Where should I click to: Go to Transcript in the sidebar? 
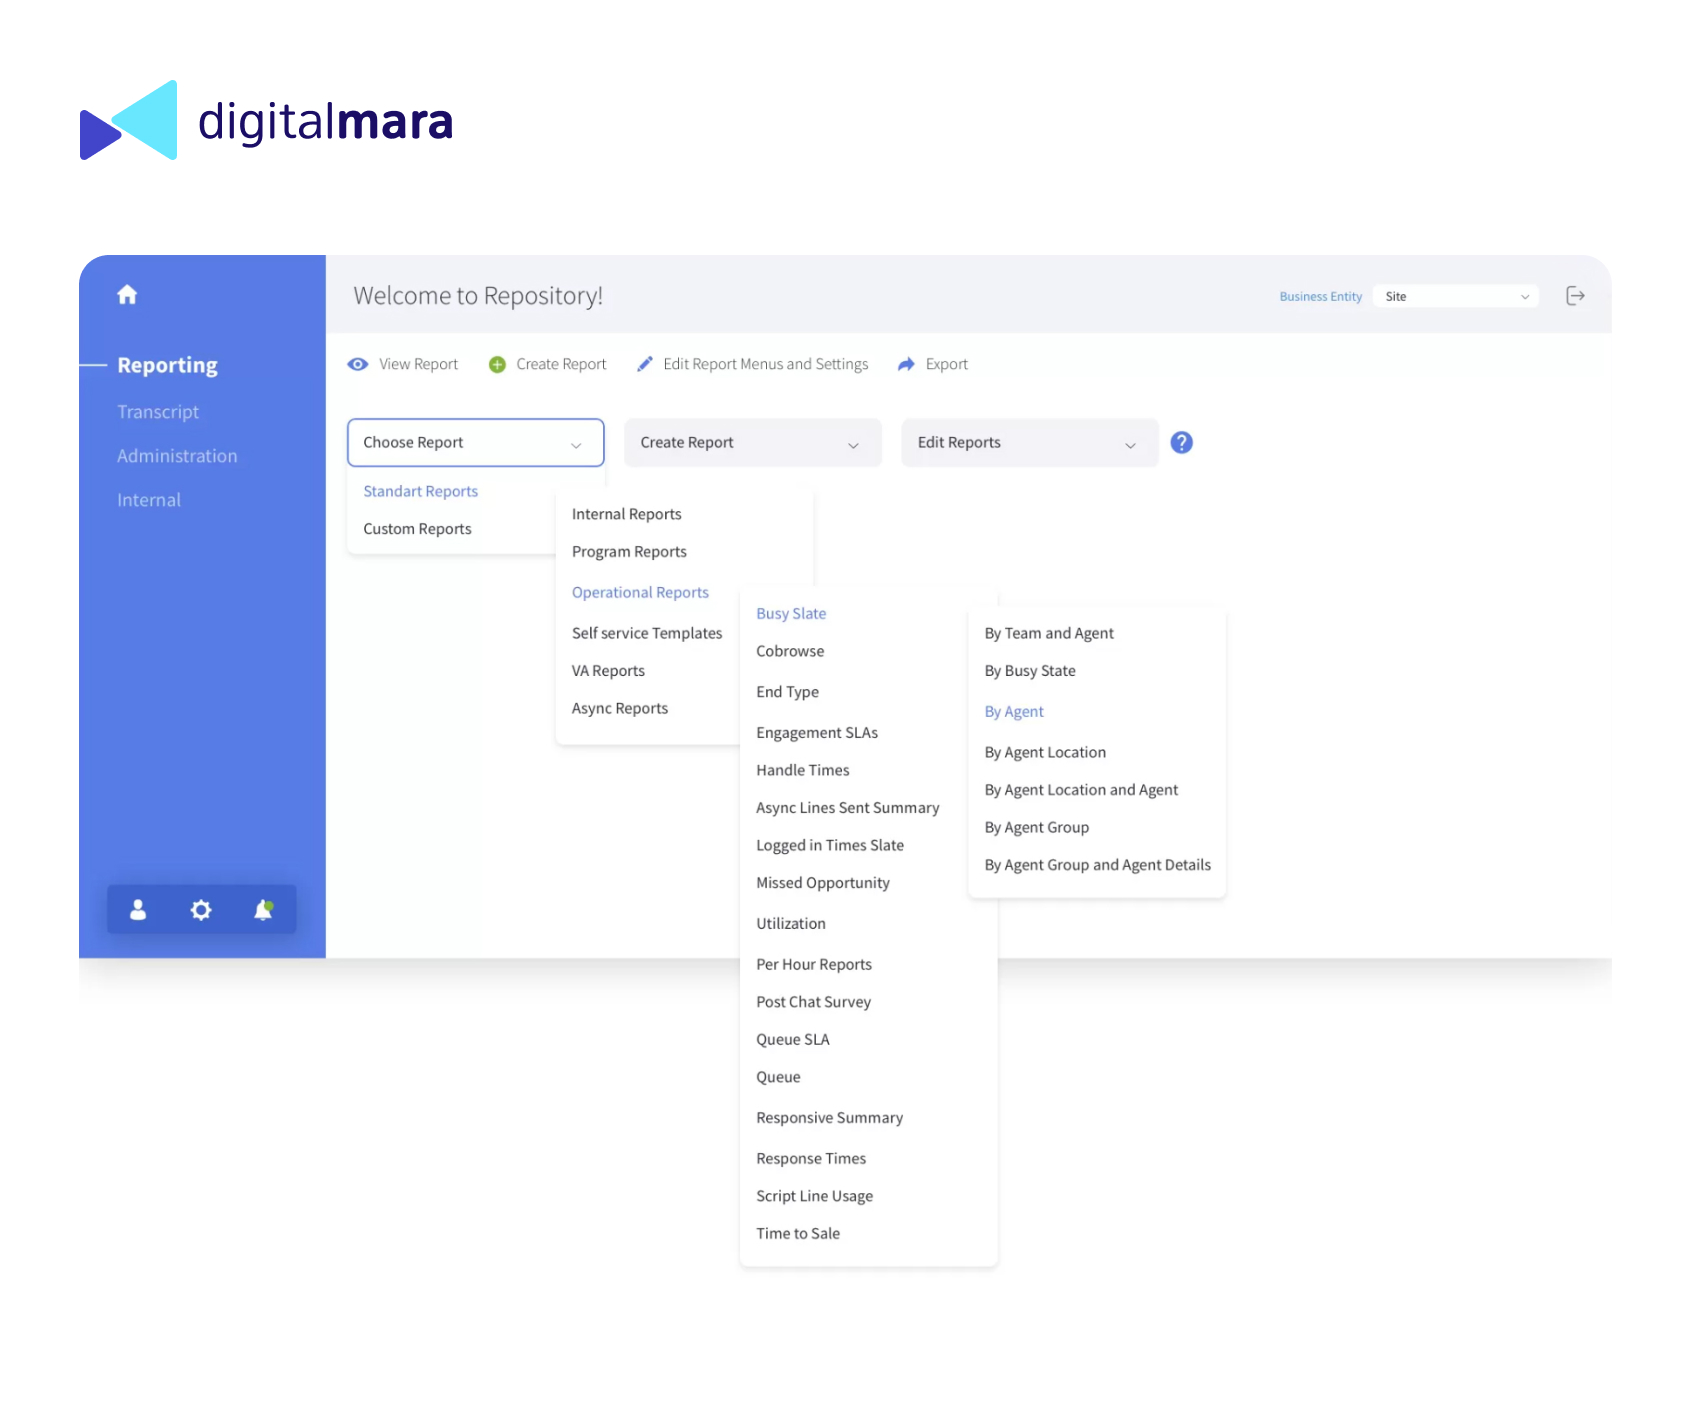158,412
